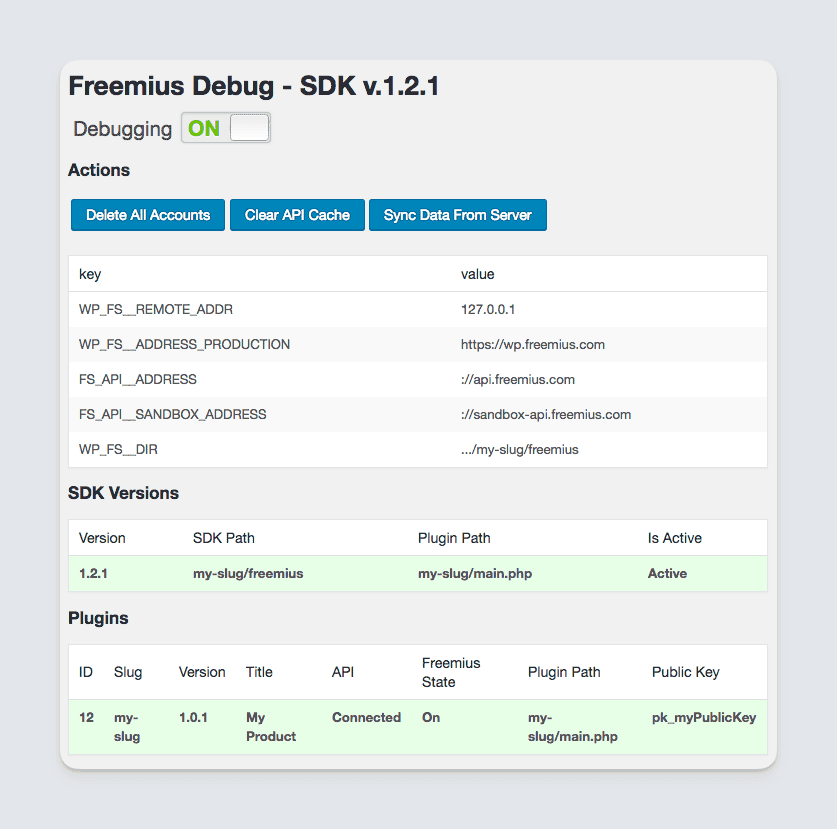
Task: Click SDK path my-slug/freemius cell
Action: coord(248,573)
